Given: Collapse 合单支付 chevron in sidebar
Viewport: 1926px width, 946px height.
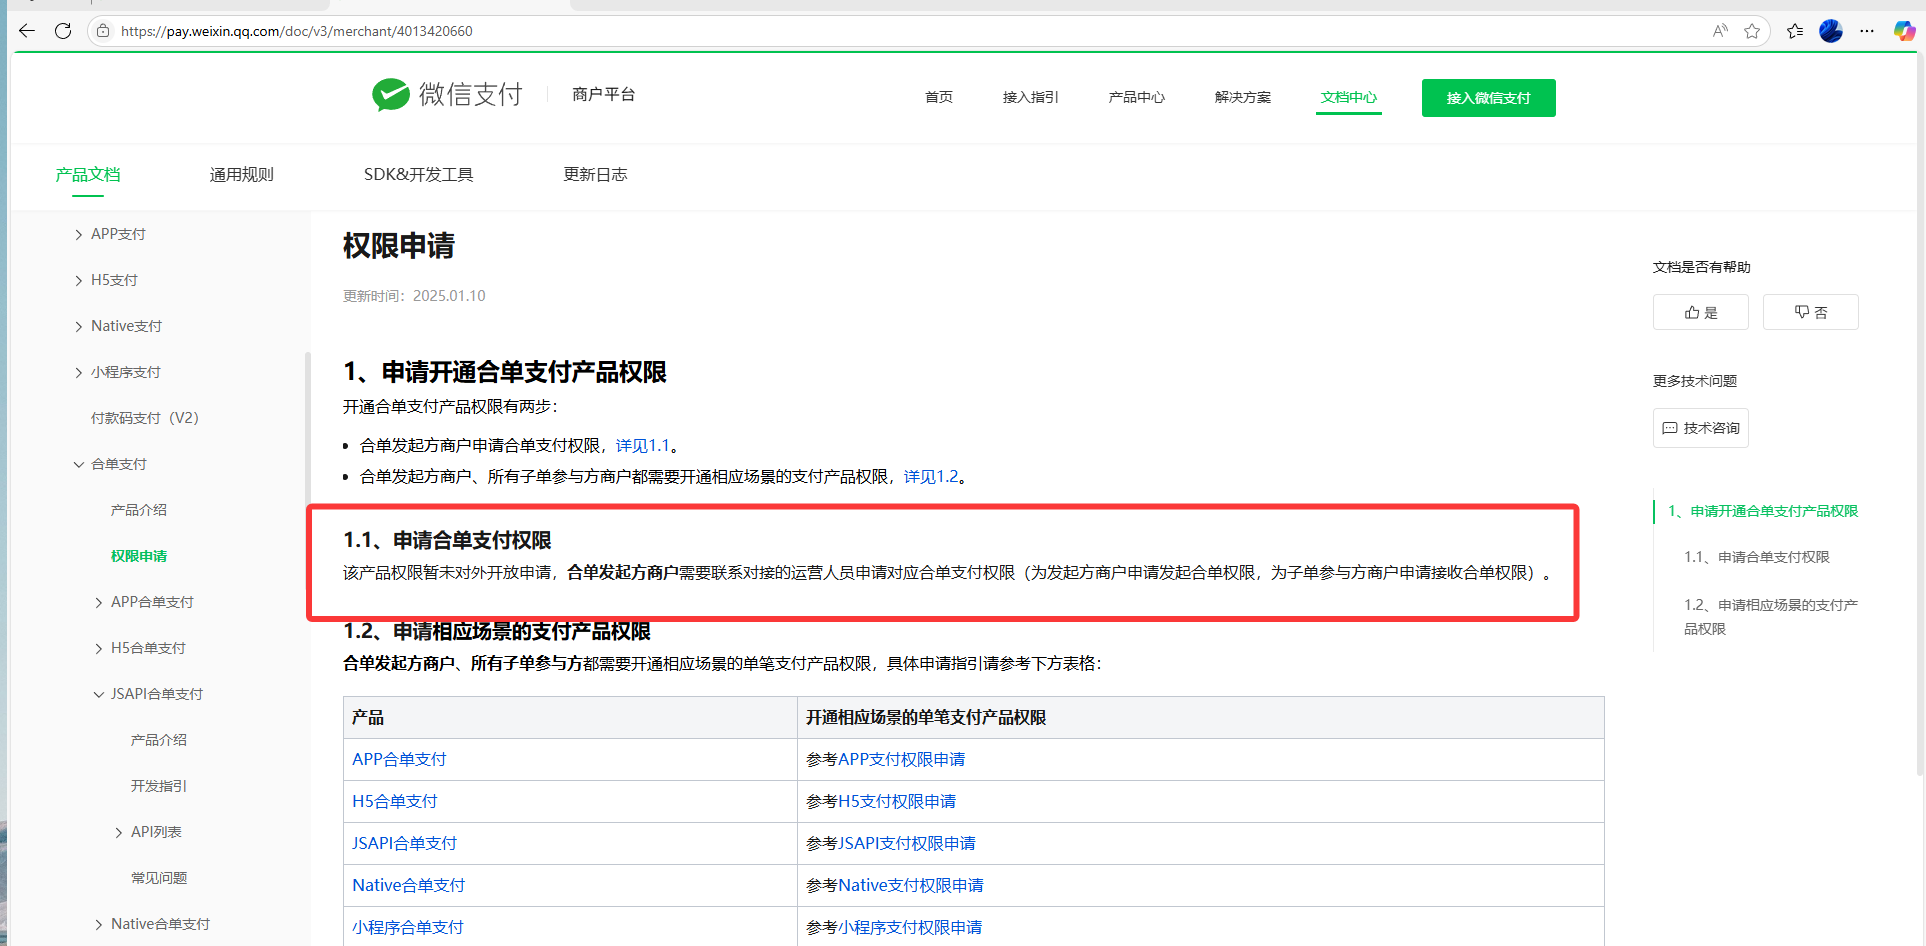Looking at the screenshot, I should pyautogui.click(x=79, y=464).
